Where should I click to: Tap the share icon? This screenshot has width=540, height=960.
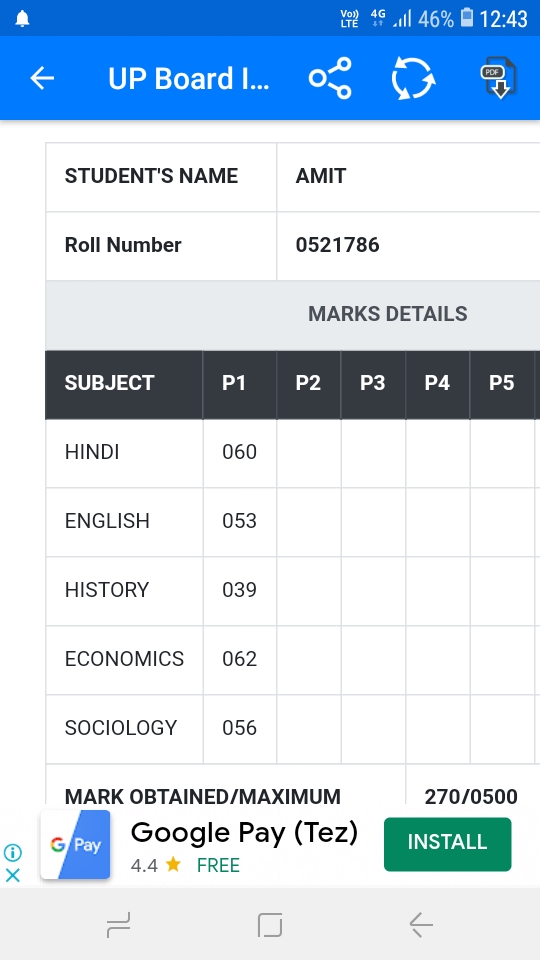pyautogui.click(x=330, y=78)
